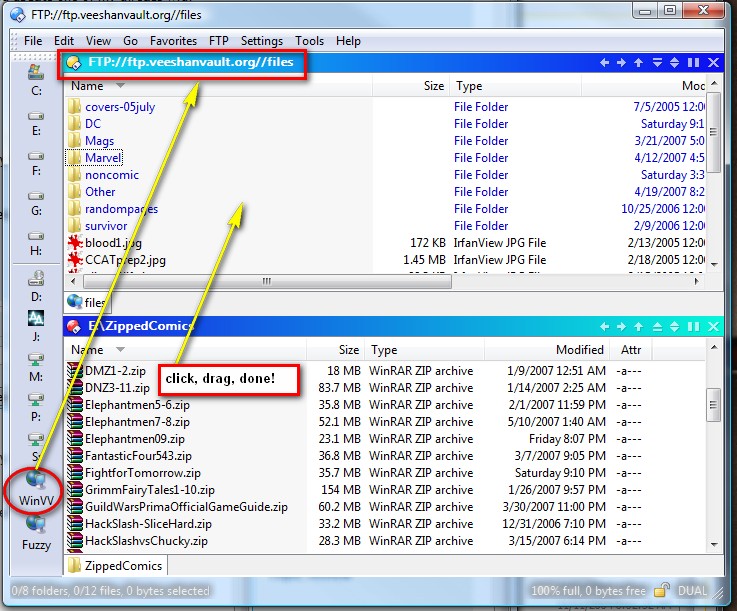Select the files tab
Viewport: 737px width, 611px height.
[88, 302]
